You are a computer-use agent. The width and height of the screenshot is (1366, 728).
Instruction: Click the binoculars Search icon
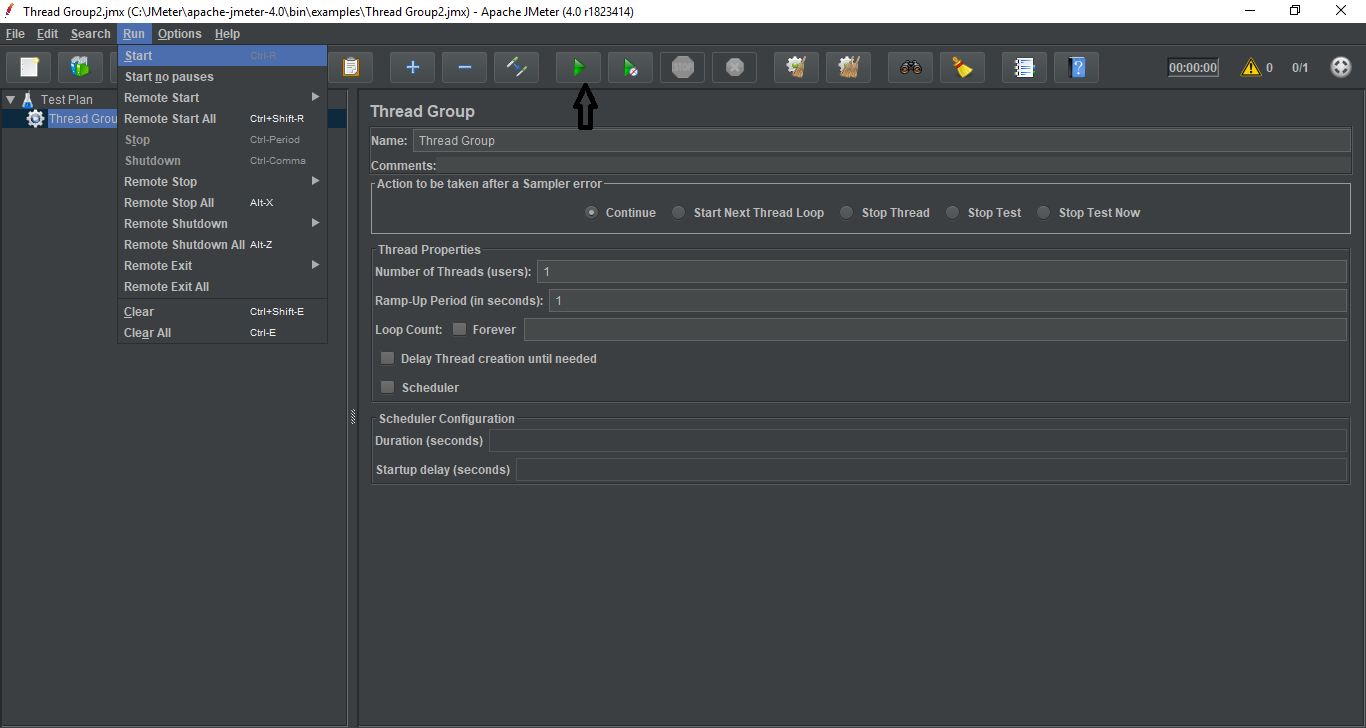click(x=910, y=68)
